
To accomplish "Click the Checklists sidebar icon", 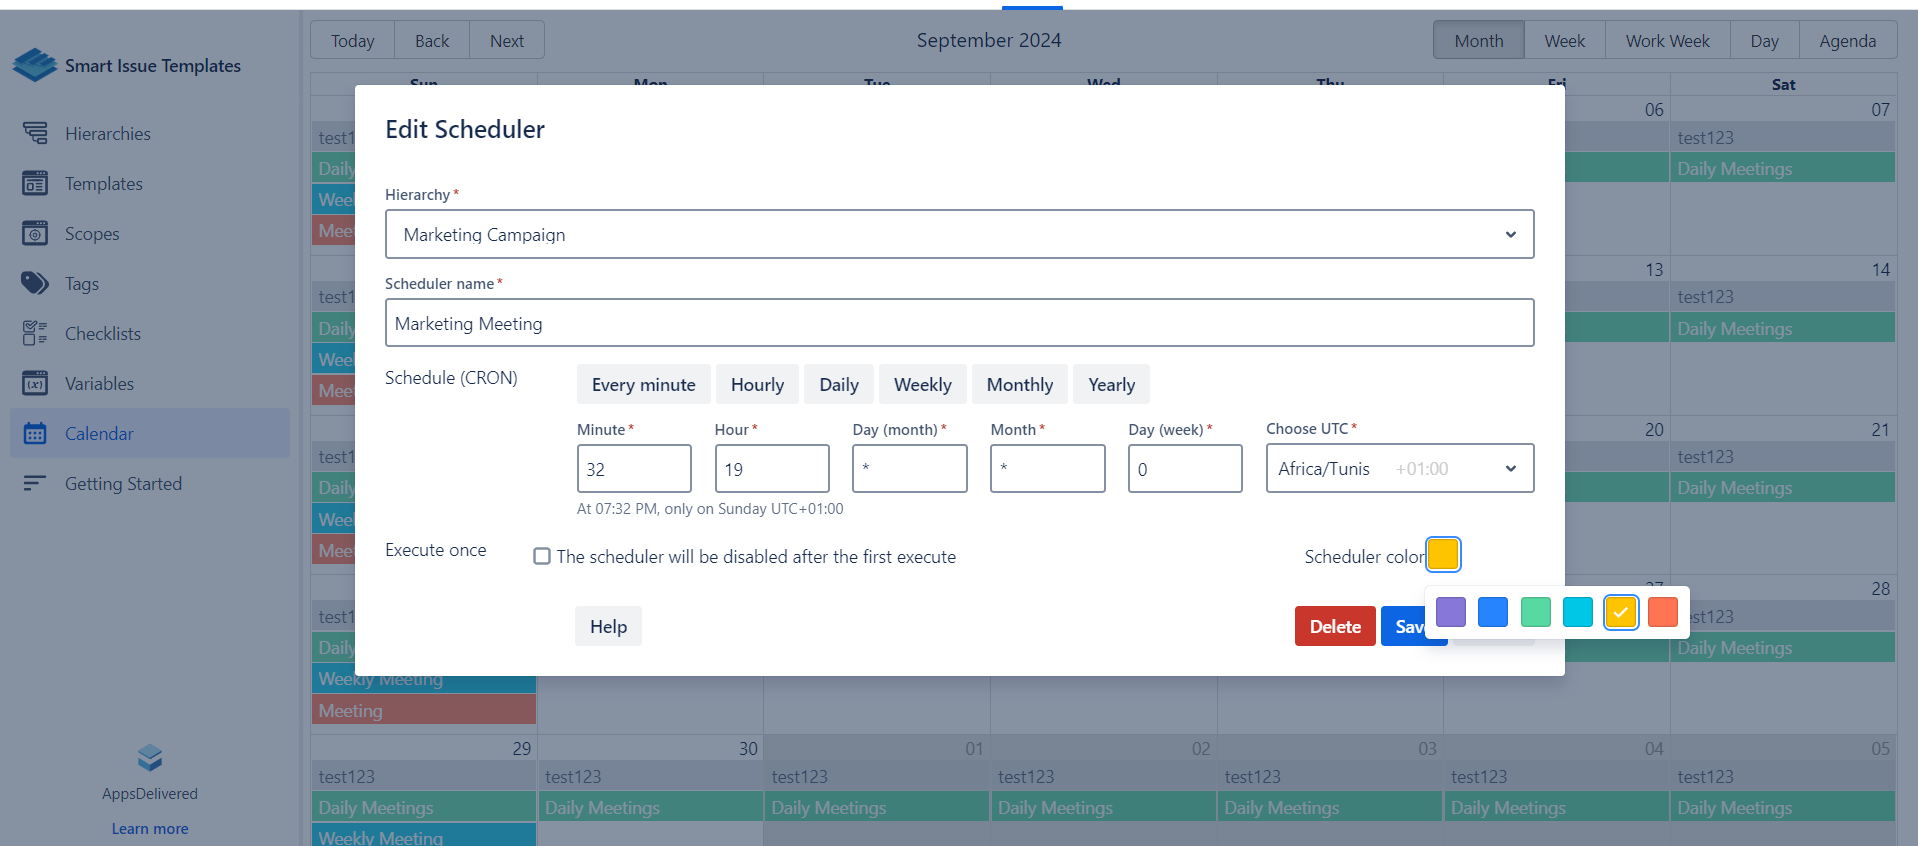I will 35,333.
